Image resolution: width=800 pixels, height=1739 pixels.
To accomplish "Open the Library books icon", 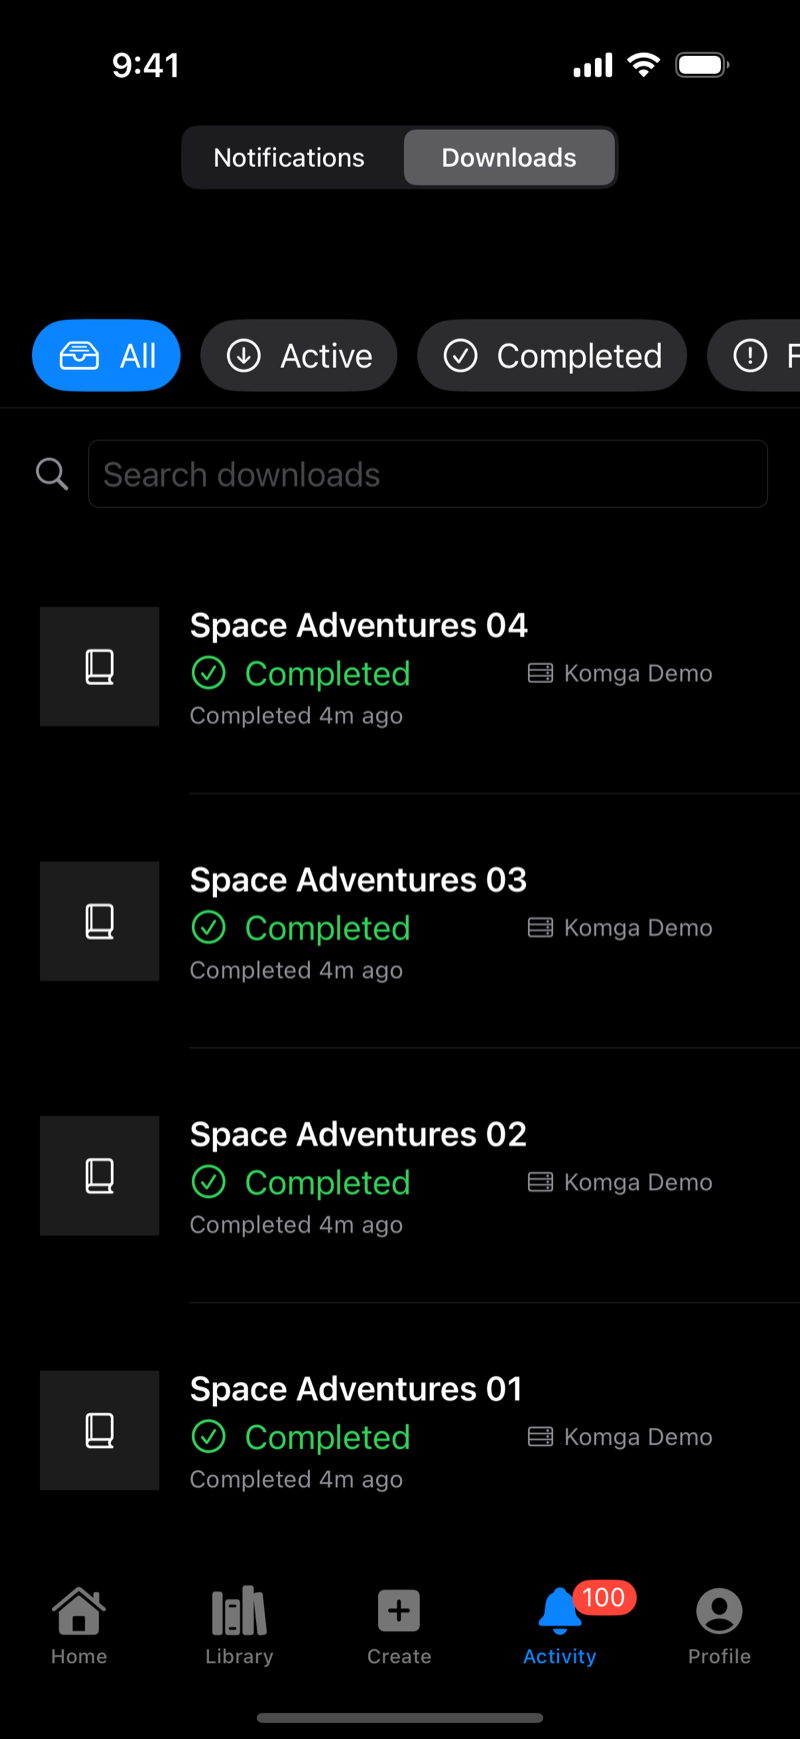I will click(x=239, y=1611).
